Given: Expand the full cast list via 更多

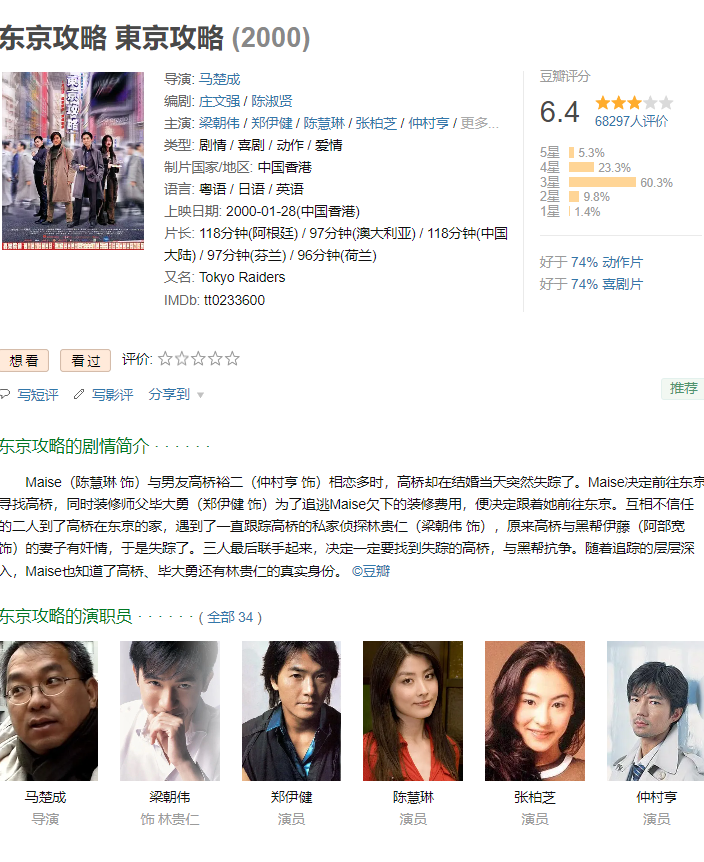Looking at the screenshot, I should 479,123.
